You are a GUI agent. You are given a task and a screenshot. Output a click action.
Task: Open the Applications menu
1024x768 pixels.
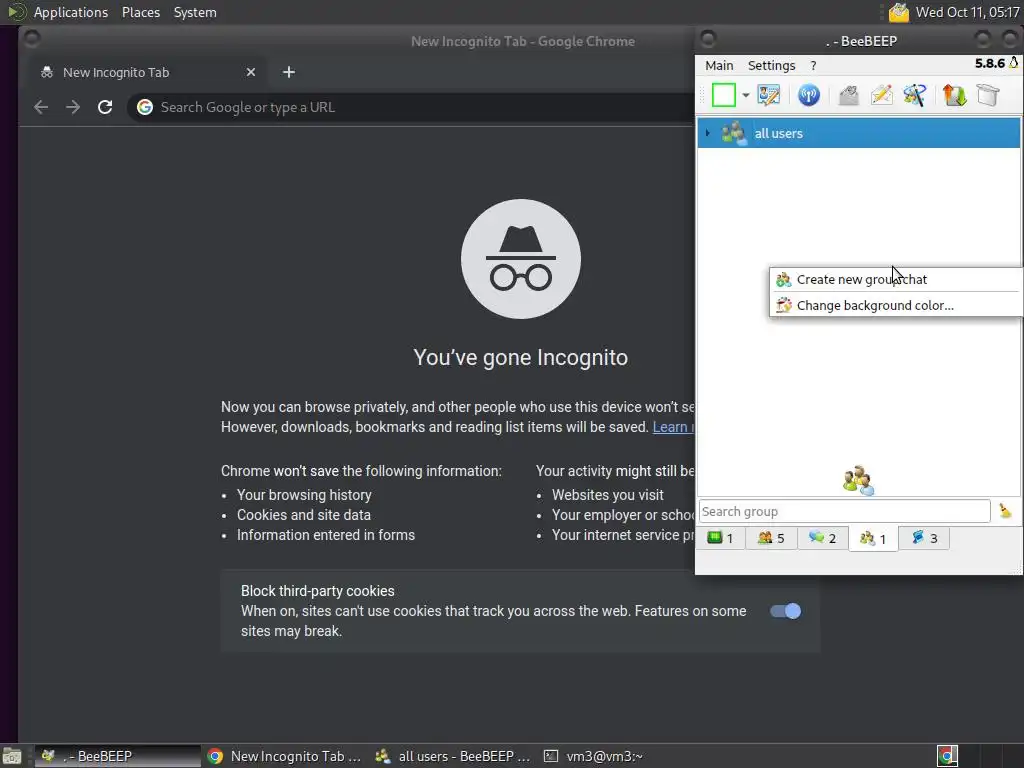click(71, 12)
